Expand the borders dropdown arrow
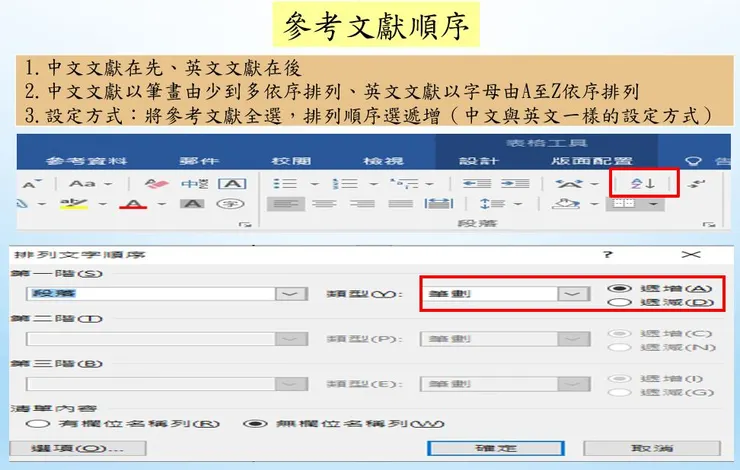This screenshot has height=470, width=740. [x=653, y=204]
